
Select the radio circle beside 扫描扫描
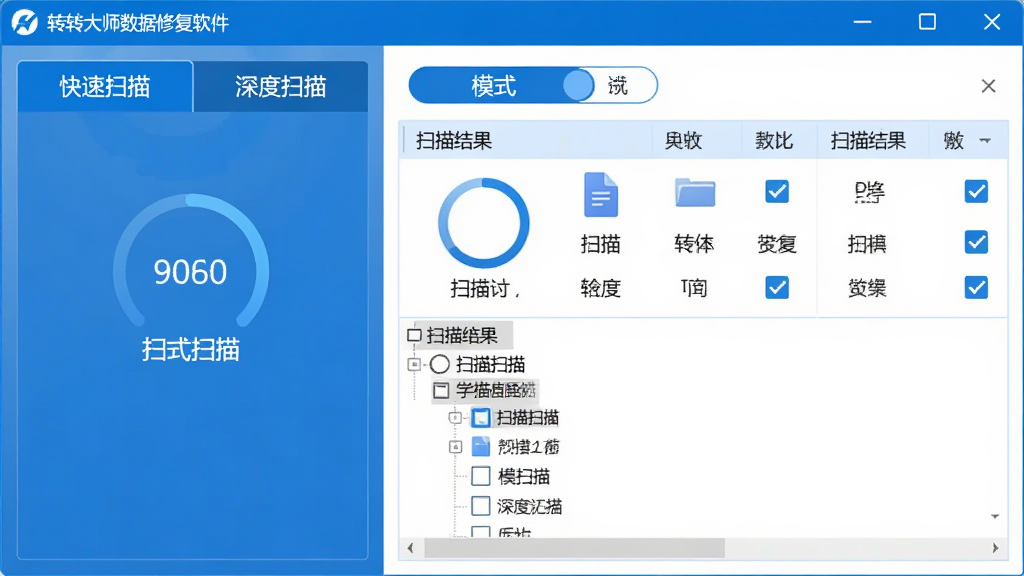tap(440, 364)
